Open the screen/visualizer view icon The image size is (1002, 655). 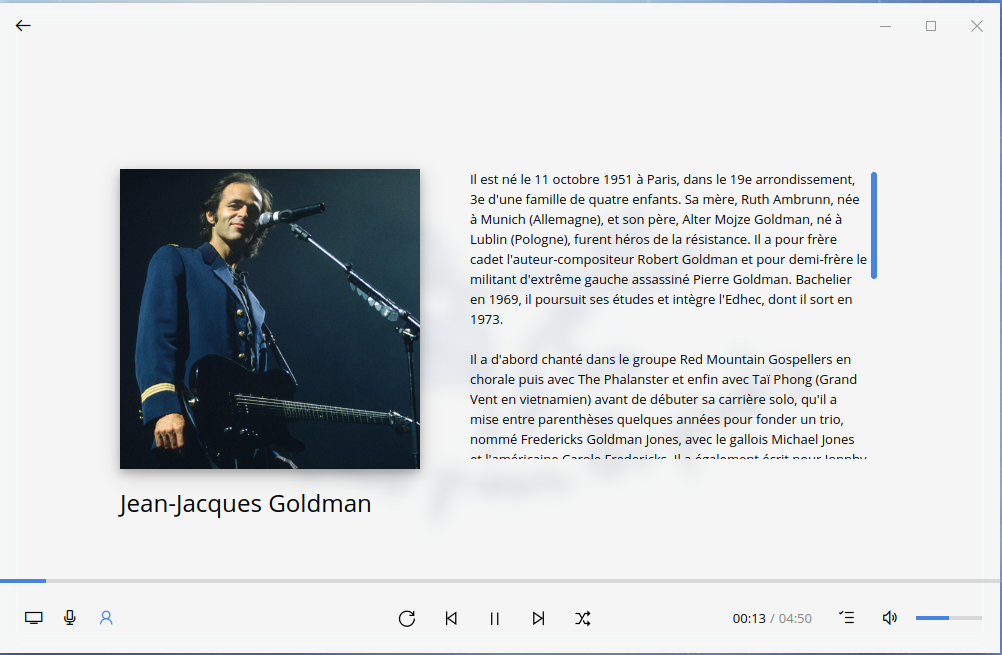click(34, 618)
